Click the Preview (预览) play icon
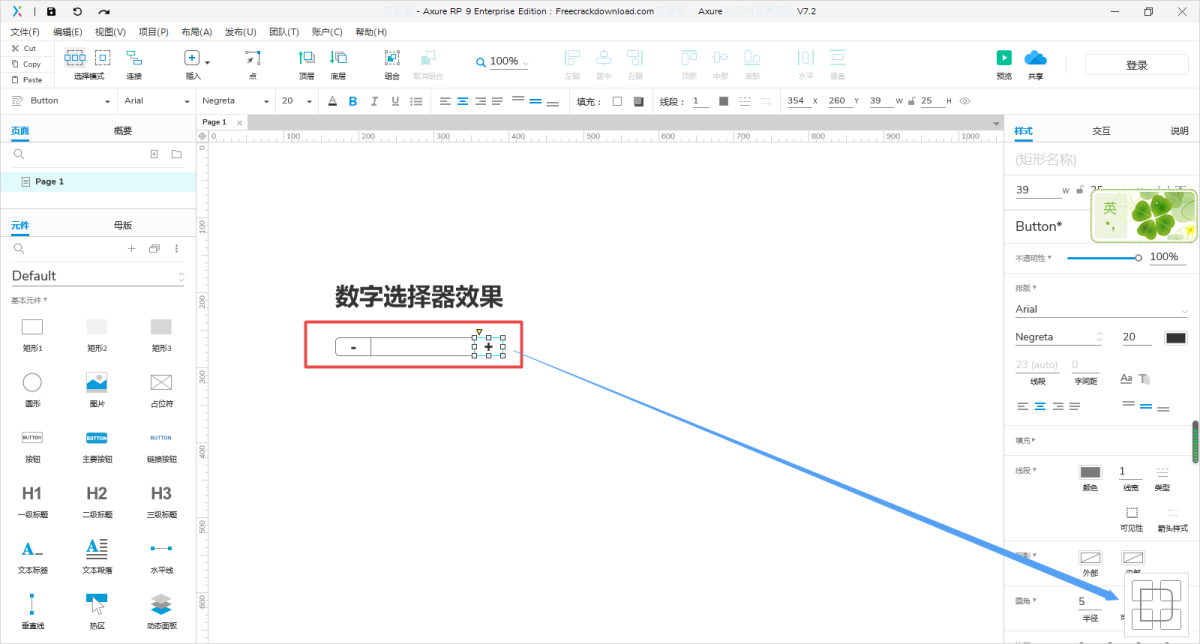This screenshot has height=644, width=1200. click(x=1003, y=58)
